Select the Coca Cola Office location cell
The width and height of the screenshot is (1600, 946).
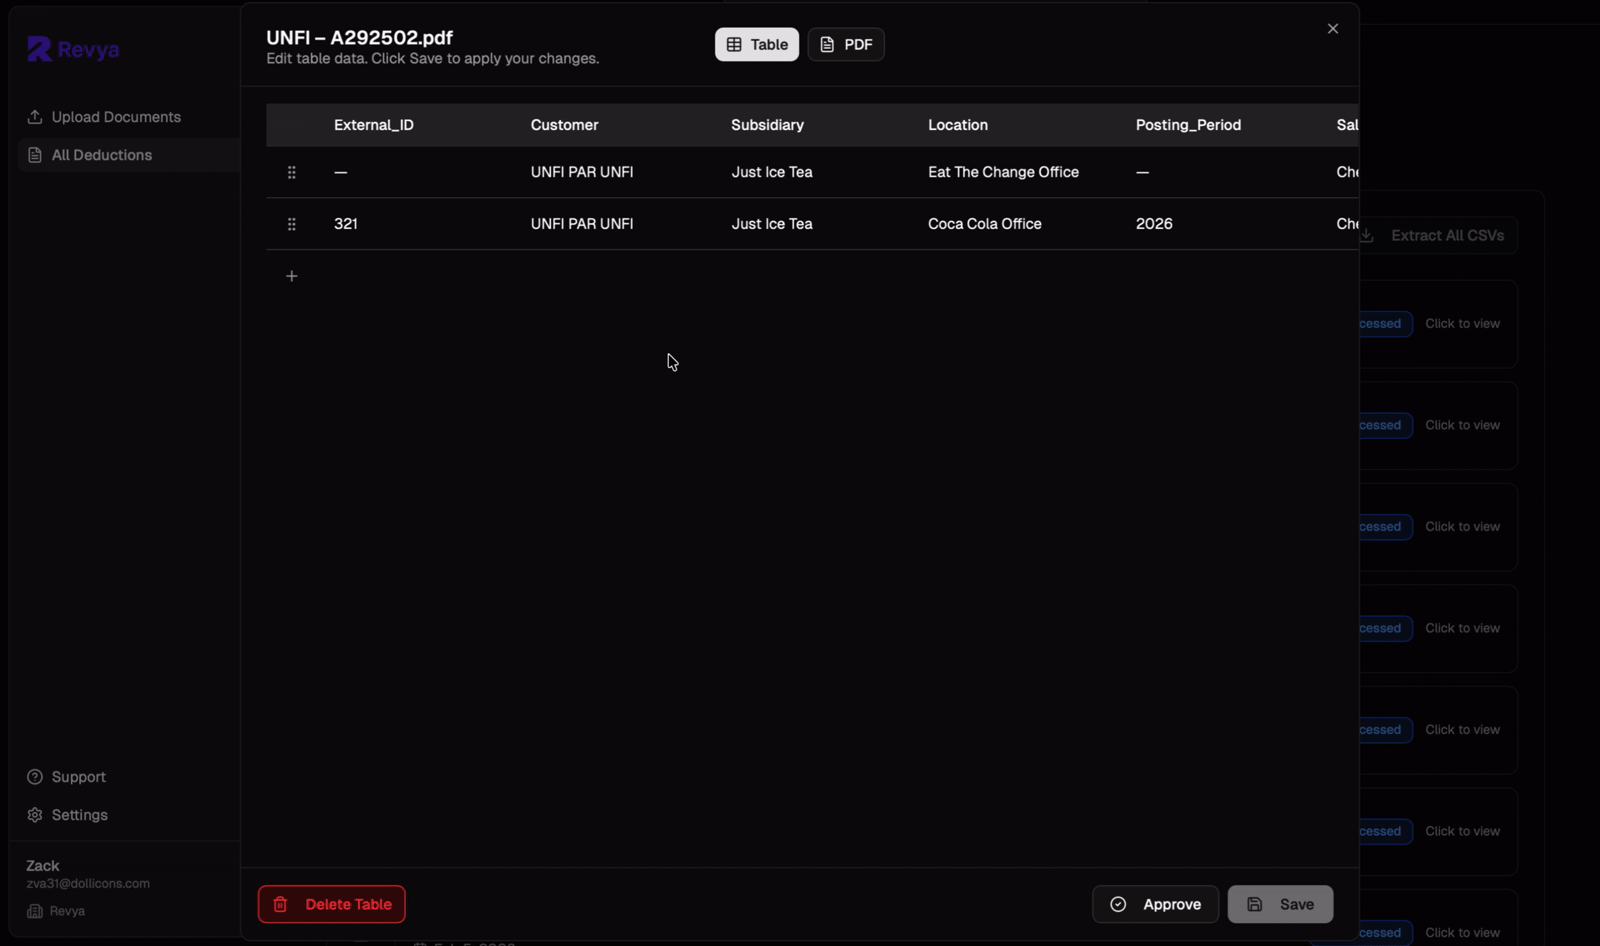(x=984, y=224)
